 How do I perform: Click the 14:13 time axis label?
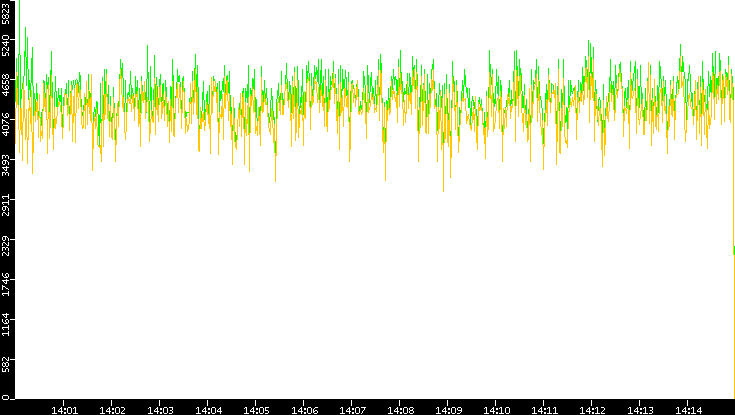point(640,410)
